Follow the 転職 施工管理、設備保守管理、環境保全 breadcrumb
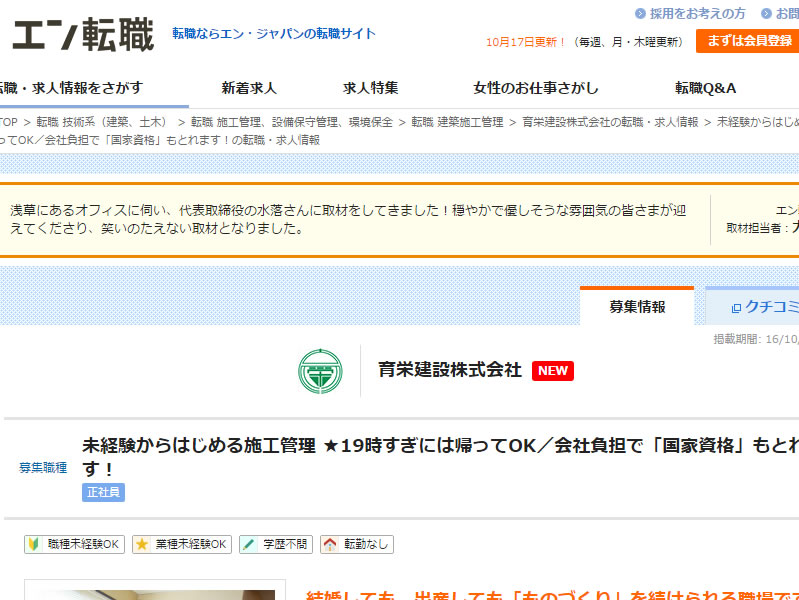The width and height of the screenshot is (799, 600). [292, 122]
